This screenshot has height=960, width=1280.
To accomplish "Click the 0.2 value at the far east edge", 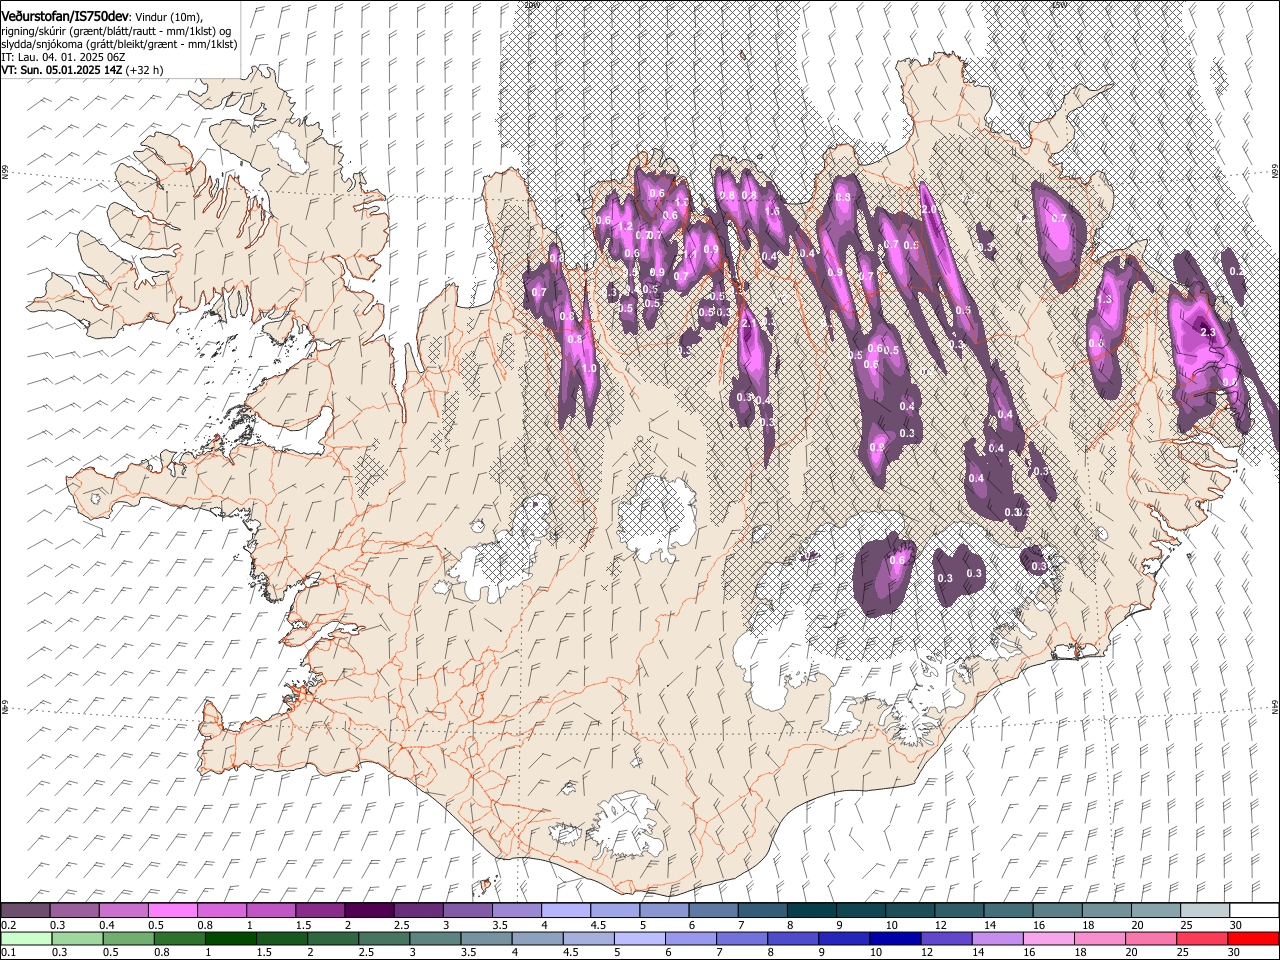I will (1236, 271).
